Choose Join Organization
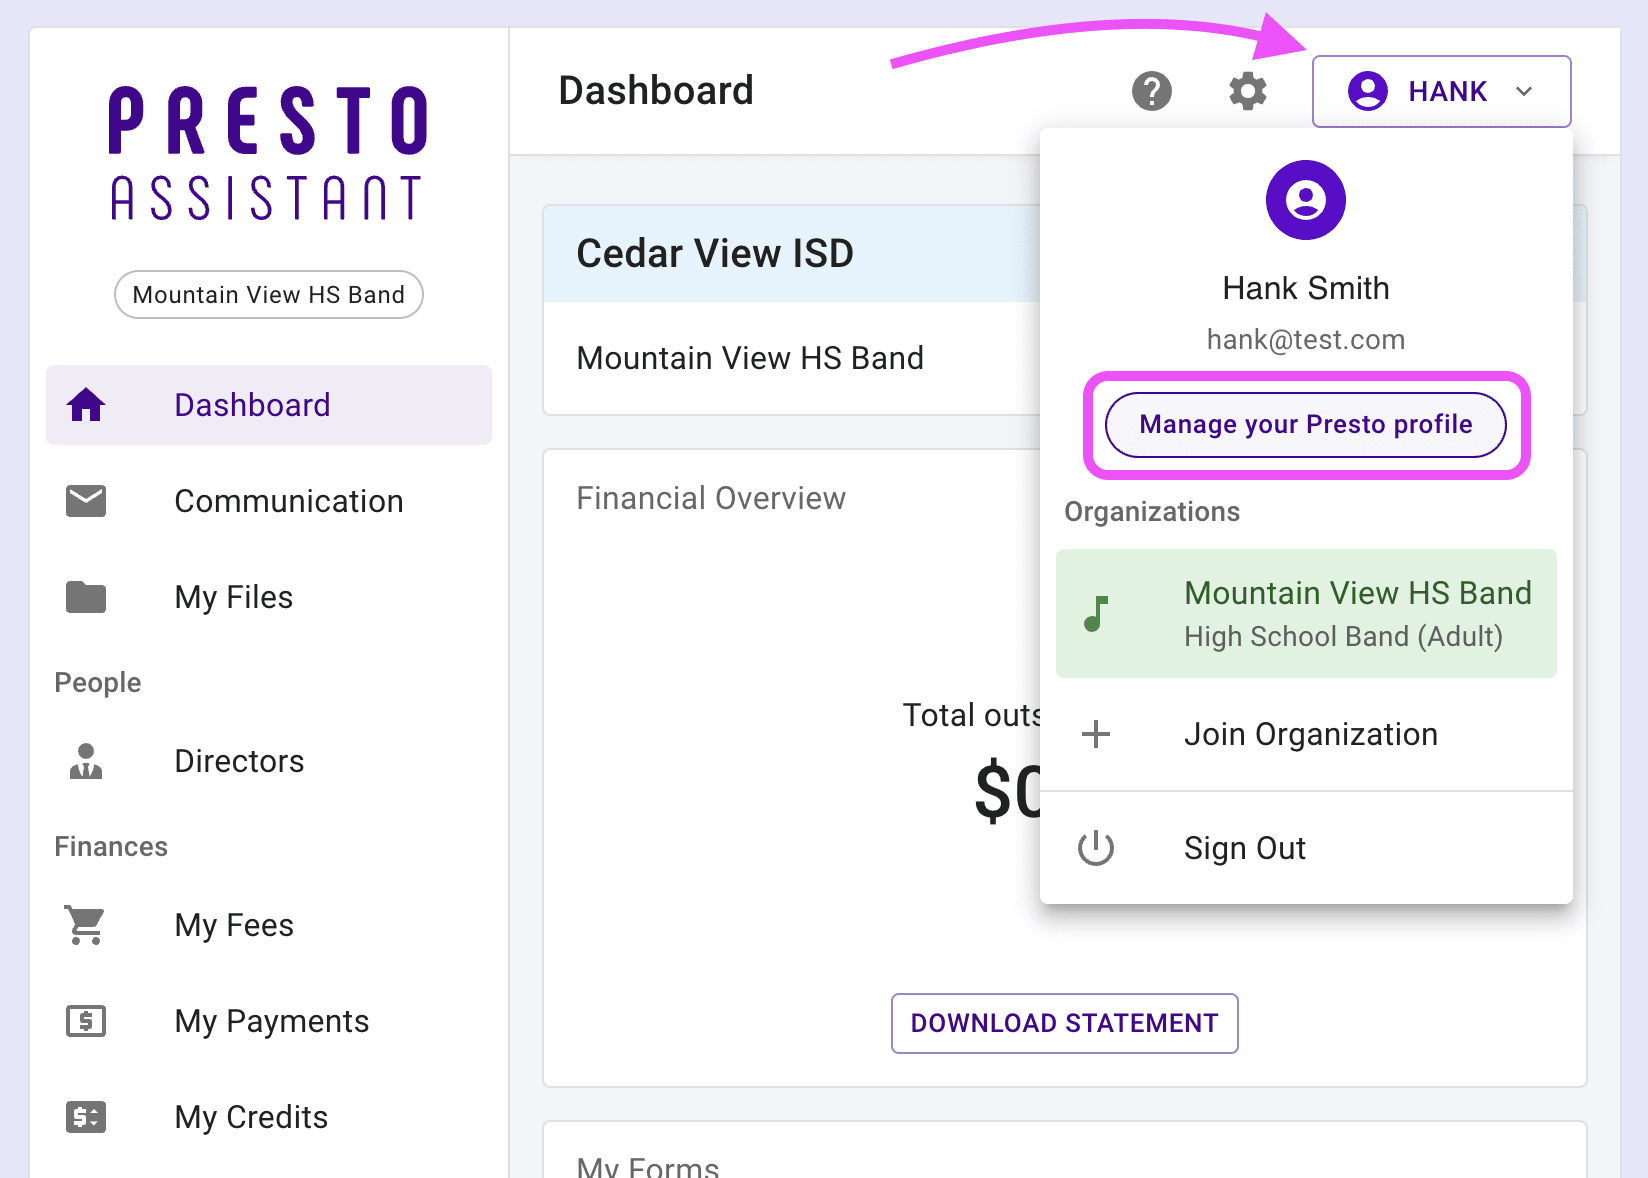The width and height of the screenshot is (1648, 1178). point(1306,734)
